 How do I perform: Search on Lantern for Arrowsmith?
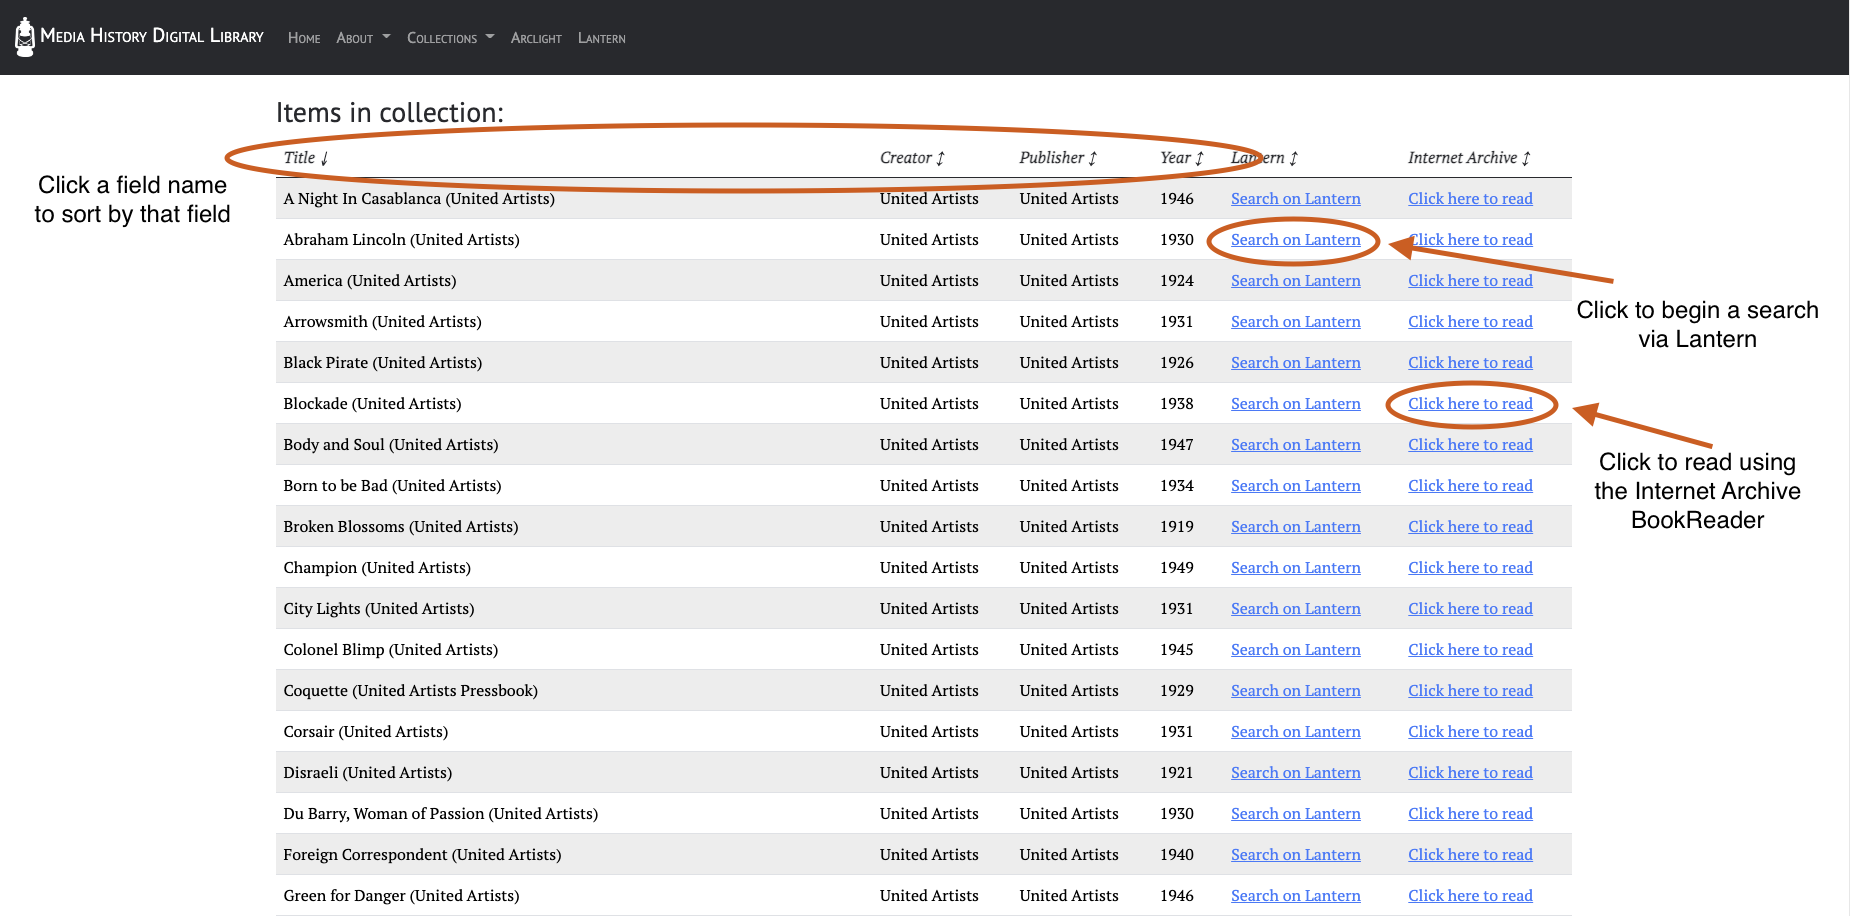pos(1295,322)
